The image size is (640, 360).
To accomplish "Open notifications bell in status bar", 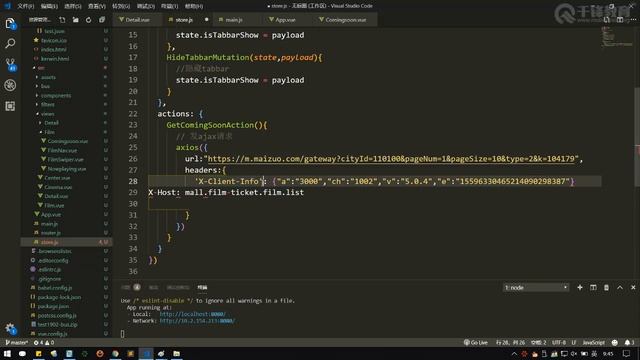I will 629,342.
